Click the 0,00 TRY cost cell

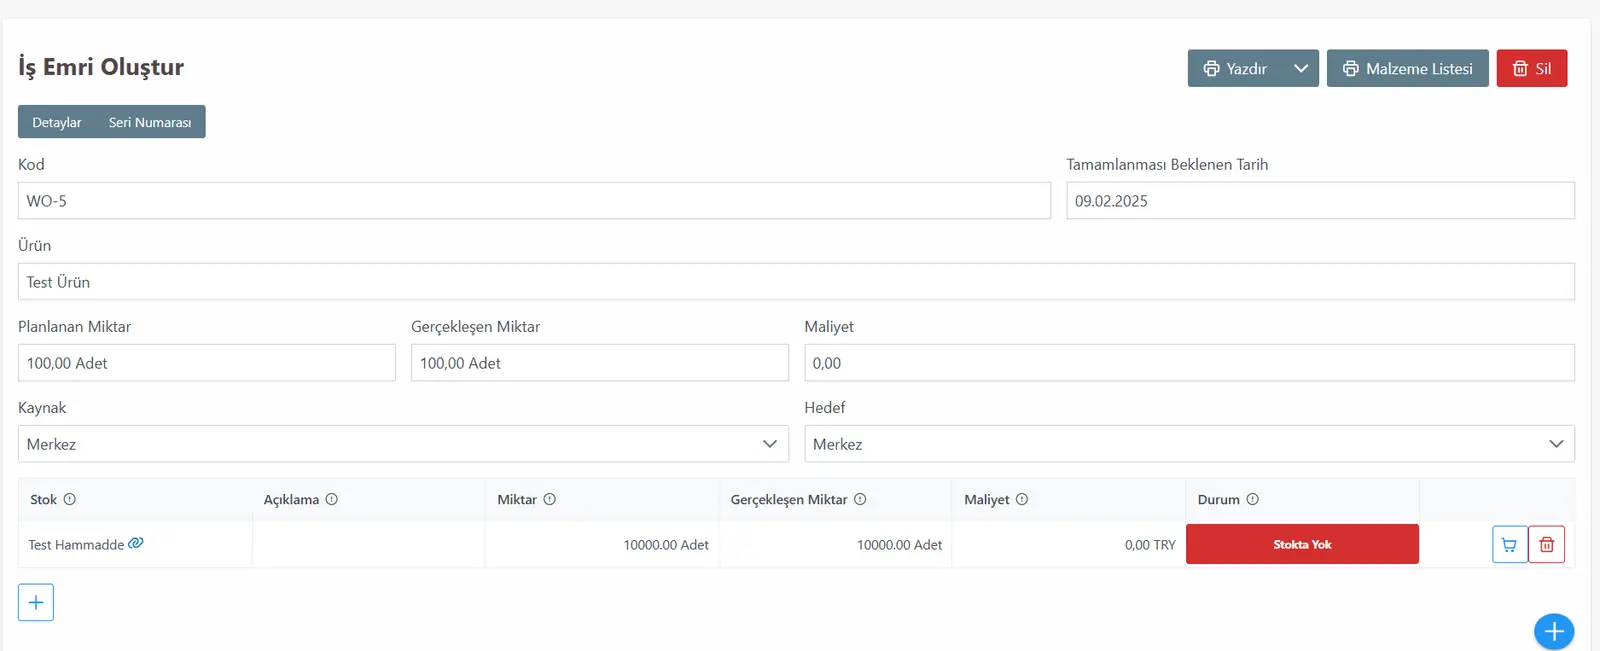(x=1068, y=545)
